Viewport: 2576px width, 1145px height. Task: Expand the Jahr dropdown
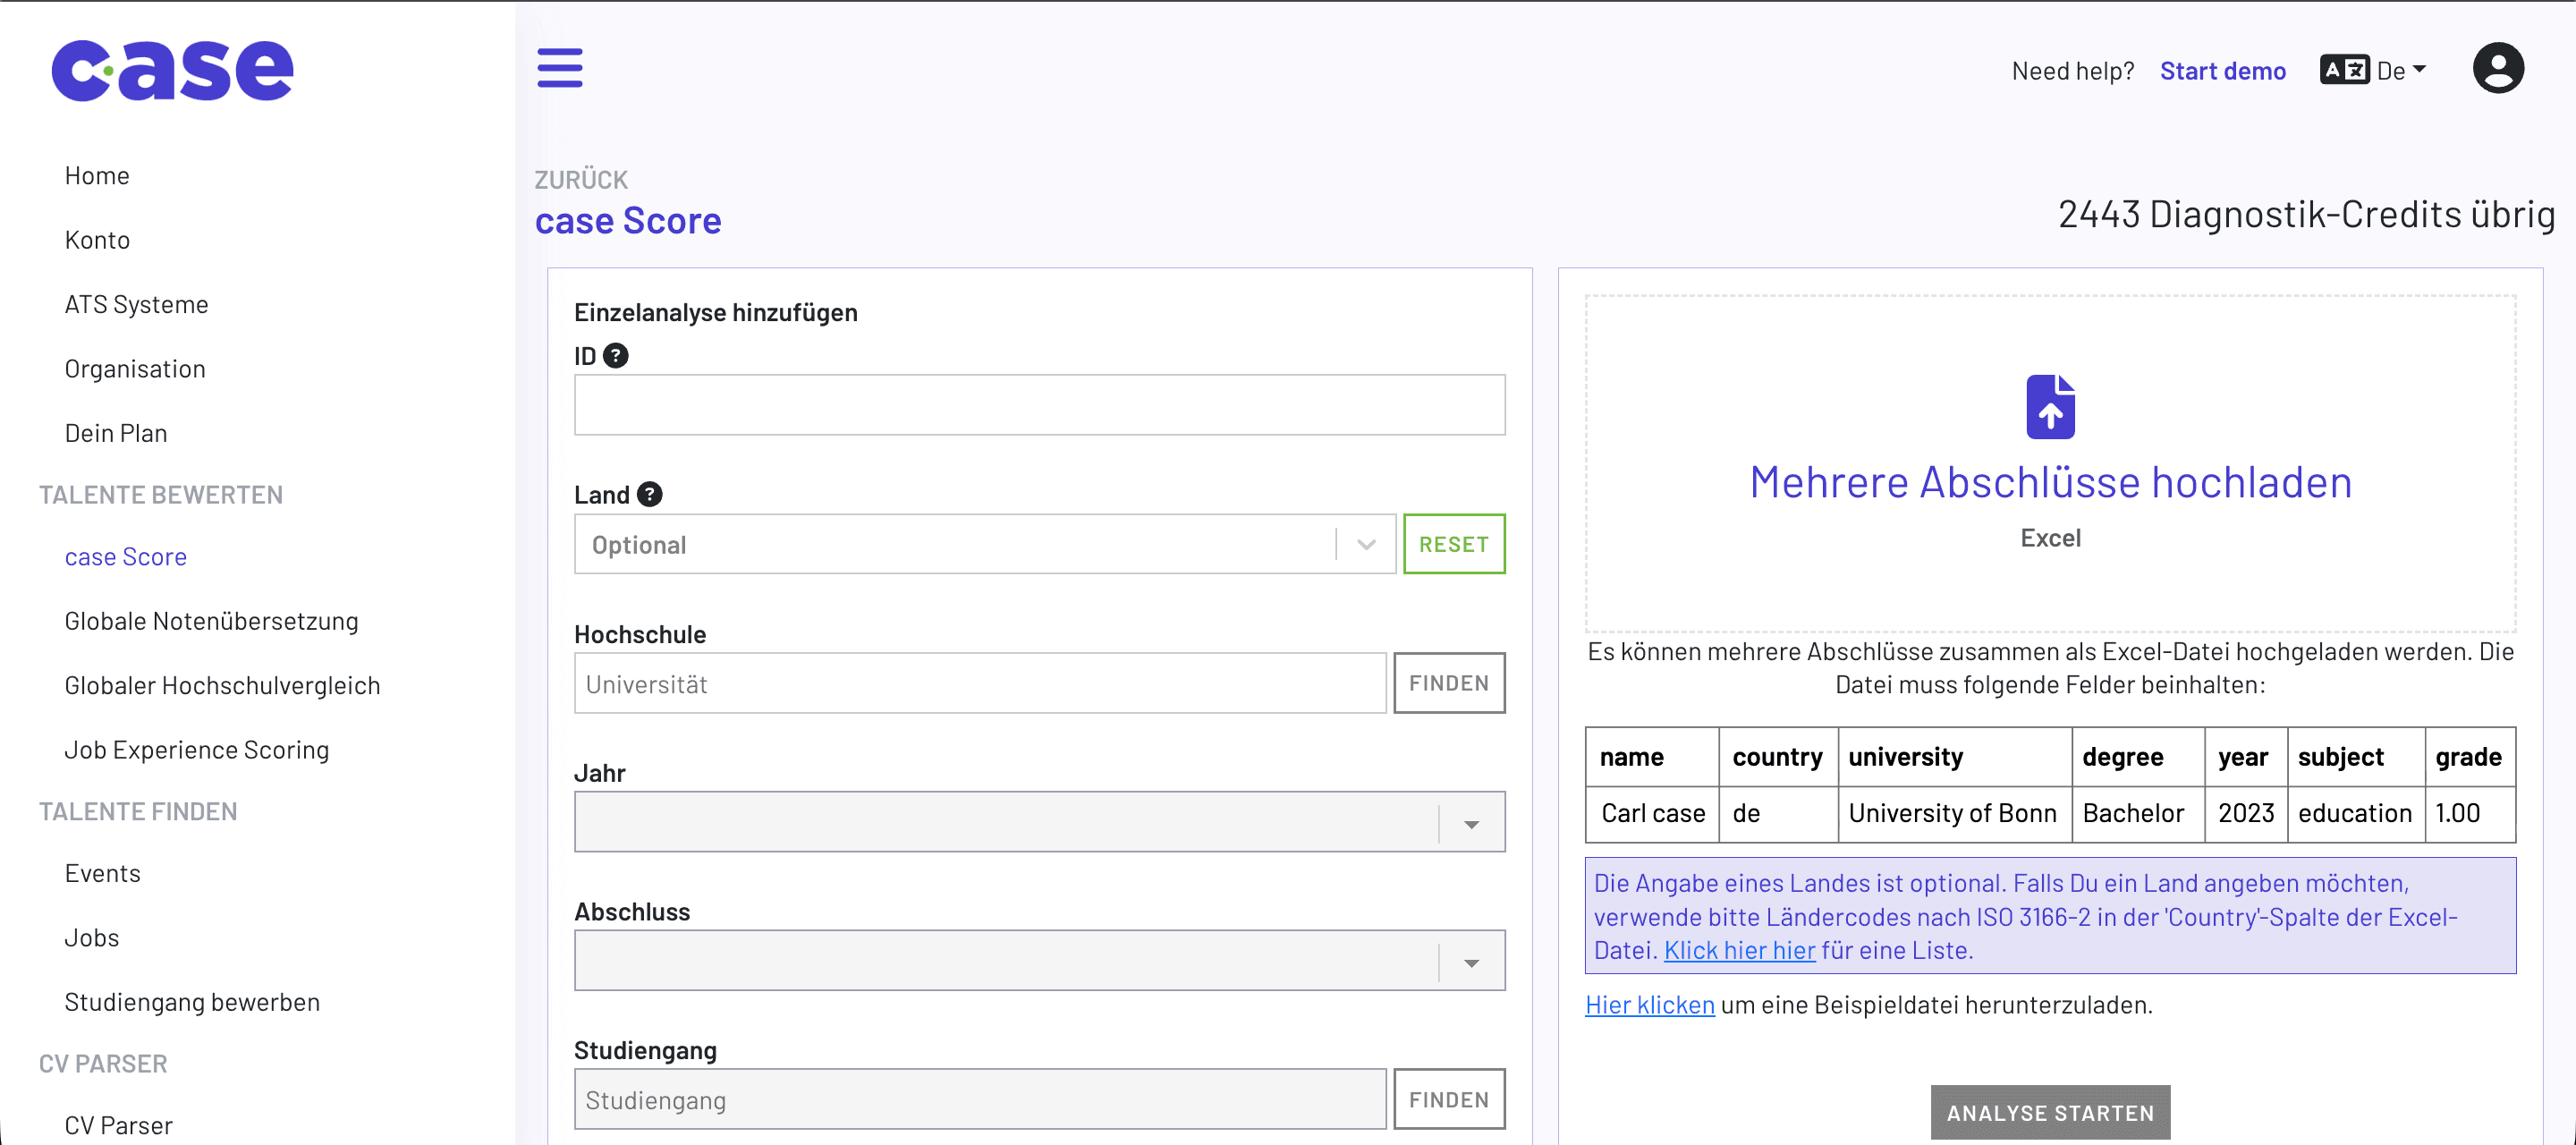pyautogui.click(x=1039, y=823)
